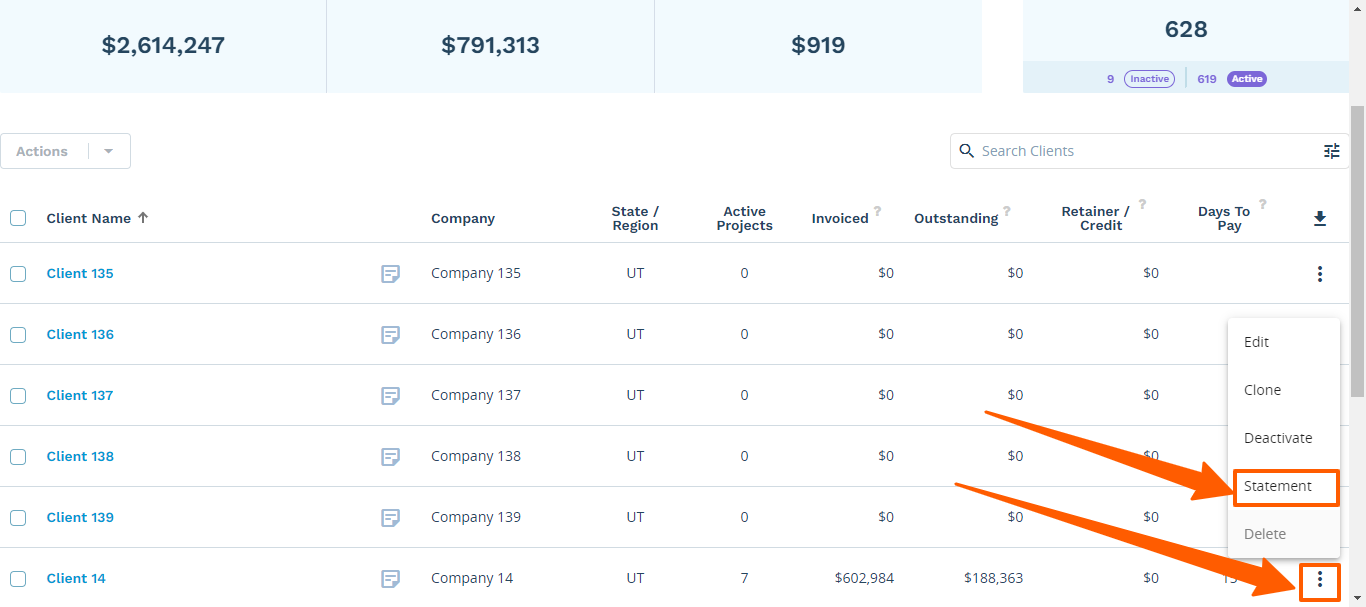Open the Client 14 link
The width and height of the screenshot is (1366, 607).
point(76,579)
